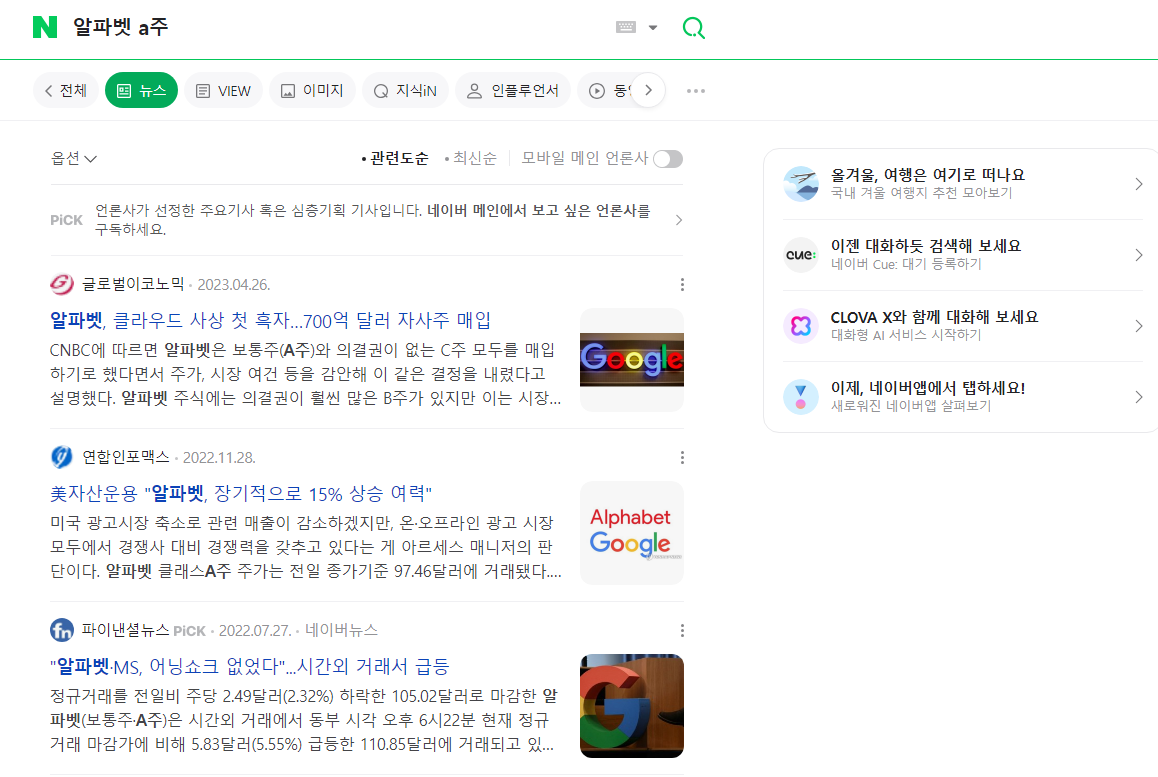Click the Naver app tap icon
The image size is (1158, 777).
point(801,397)
